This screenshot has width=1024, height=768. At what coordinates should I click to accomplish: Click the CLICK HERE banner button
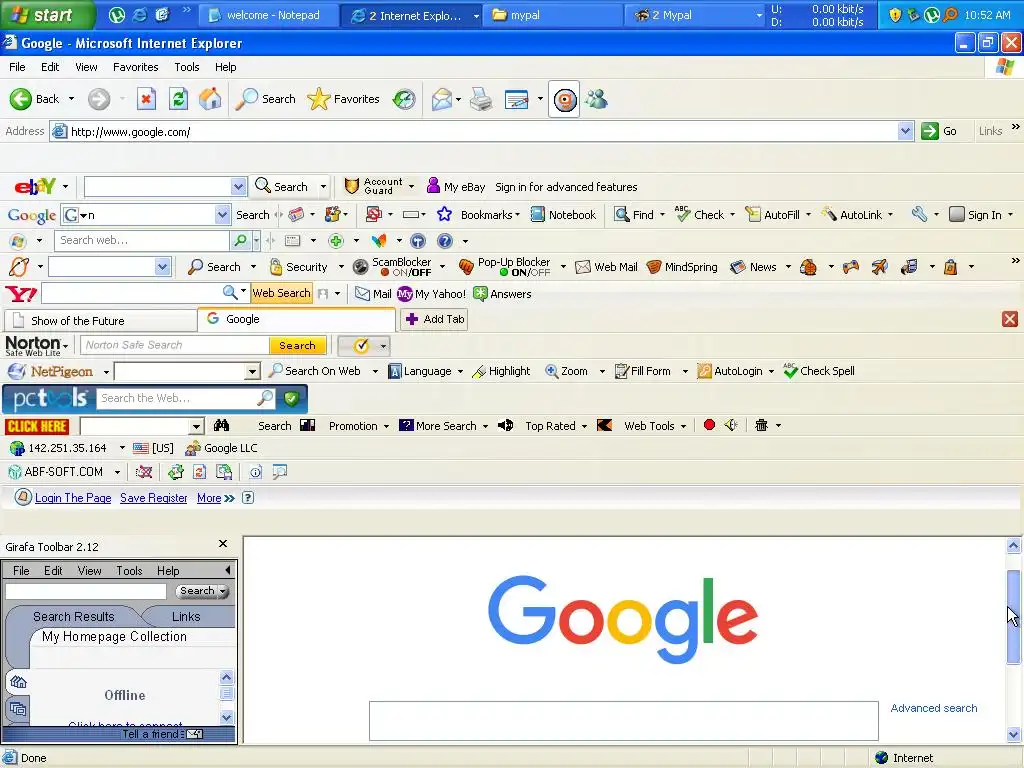pos(37,426)
